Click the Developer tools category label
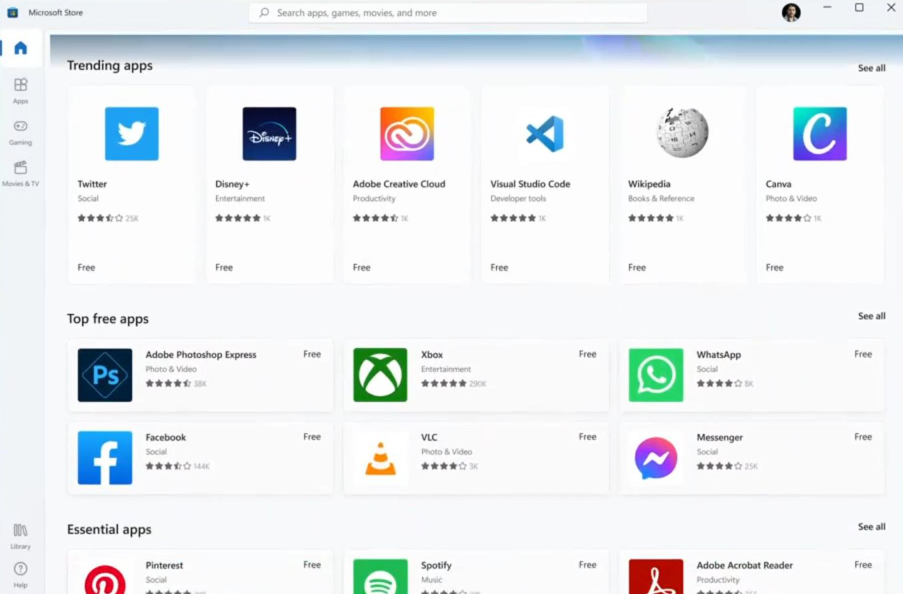 pyautogui.click(x=518, y=198)
